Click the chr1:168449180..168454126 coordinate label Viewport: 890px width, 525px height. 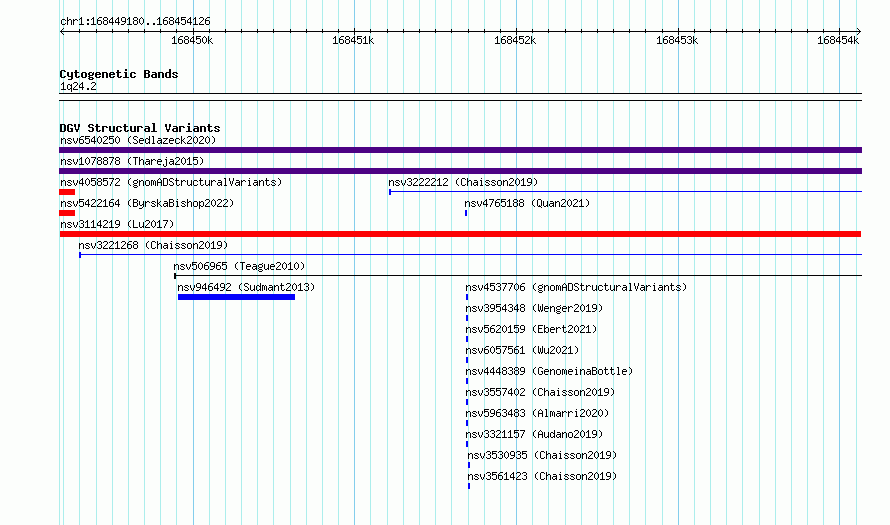click(x=135, y=21)
